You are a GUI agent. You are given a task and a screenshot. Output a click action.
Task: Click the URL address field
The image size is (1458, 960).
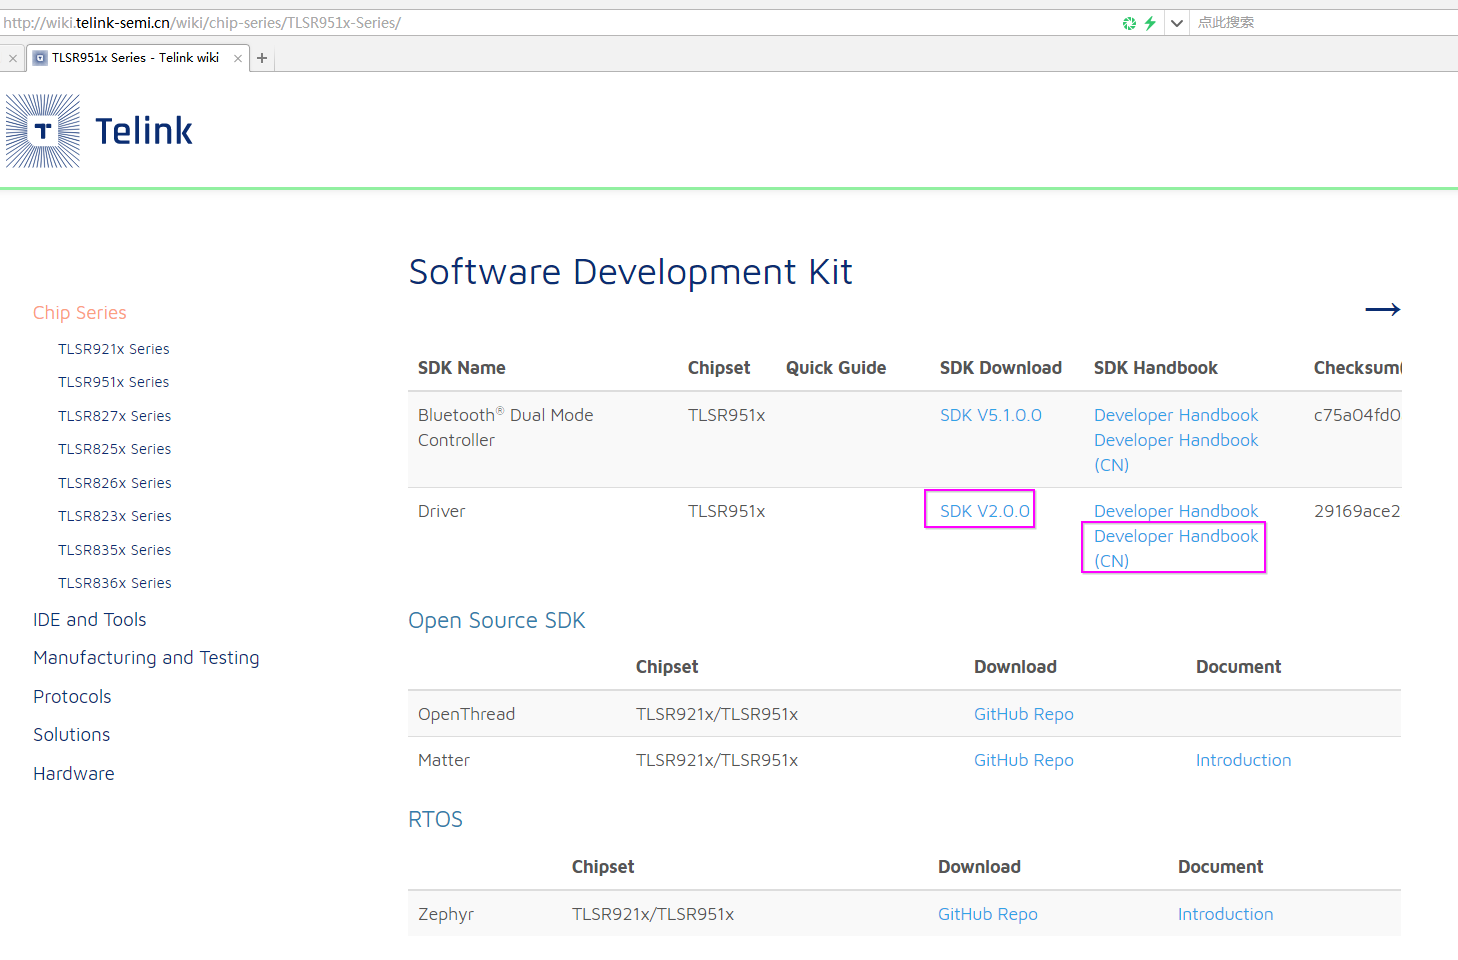click(560, 23)
